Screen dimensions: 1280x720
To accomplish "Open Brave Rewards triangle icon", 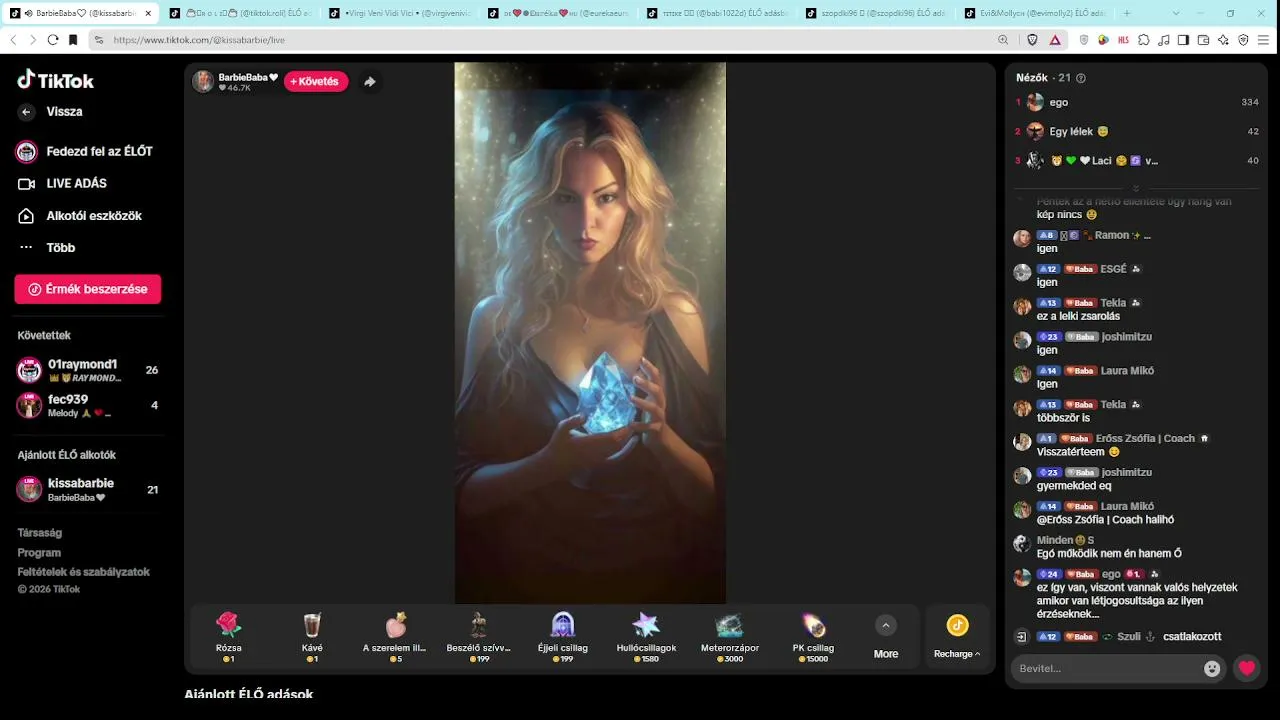I will 1055,40.
